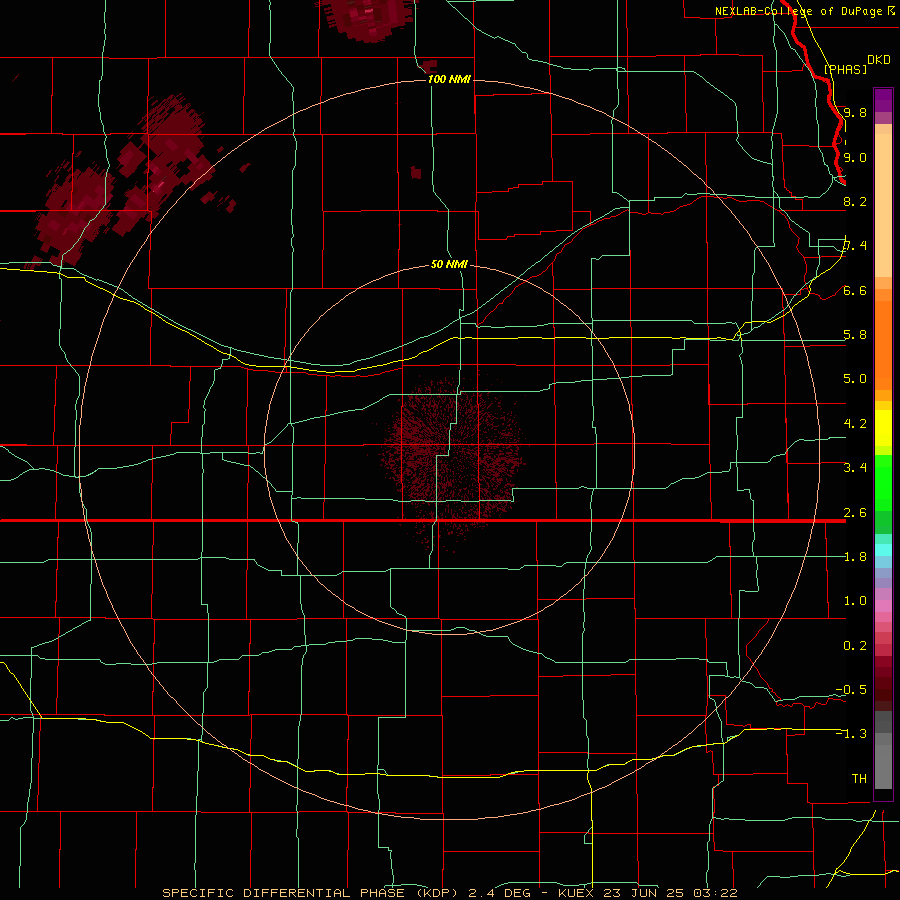This screenshot has height=900, width=900.
Task: Click the 2.6 value on the color scale
Action: coord(855,513)
